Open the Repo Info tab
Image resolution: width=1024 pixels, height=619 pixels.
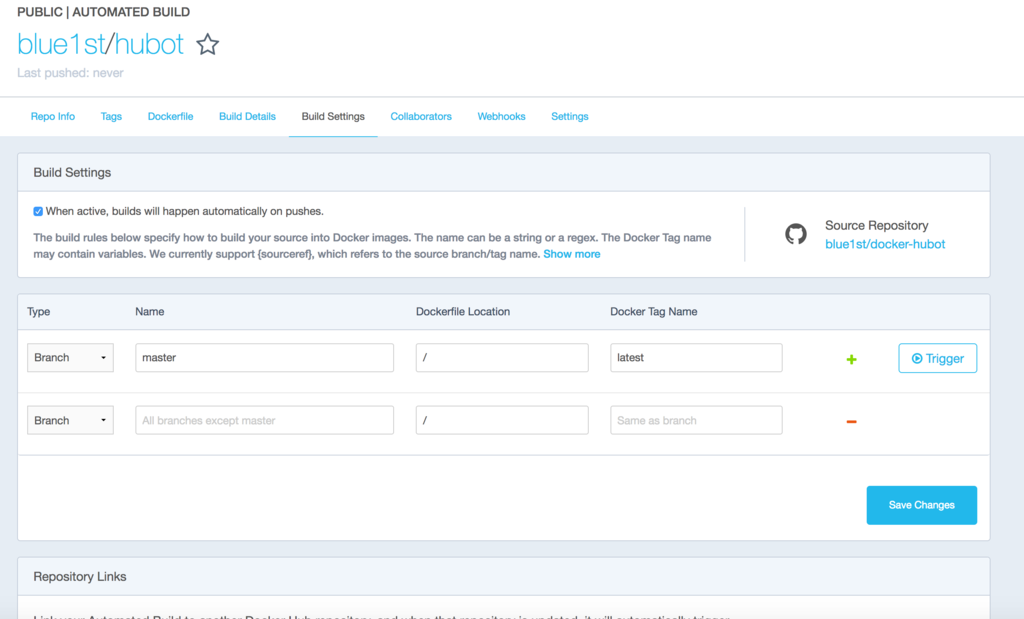53,116
